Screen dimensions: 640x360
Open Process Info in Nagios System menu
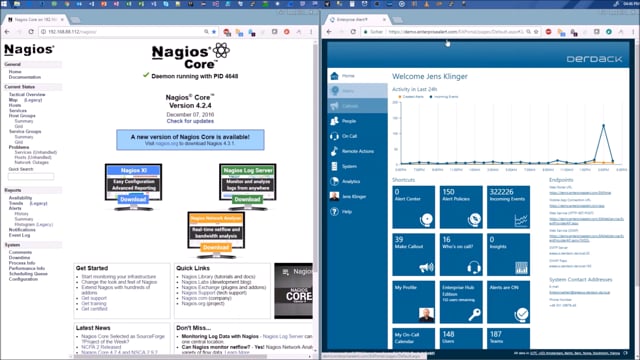[22, 263]
